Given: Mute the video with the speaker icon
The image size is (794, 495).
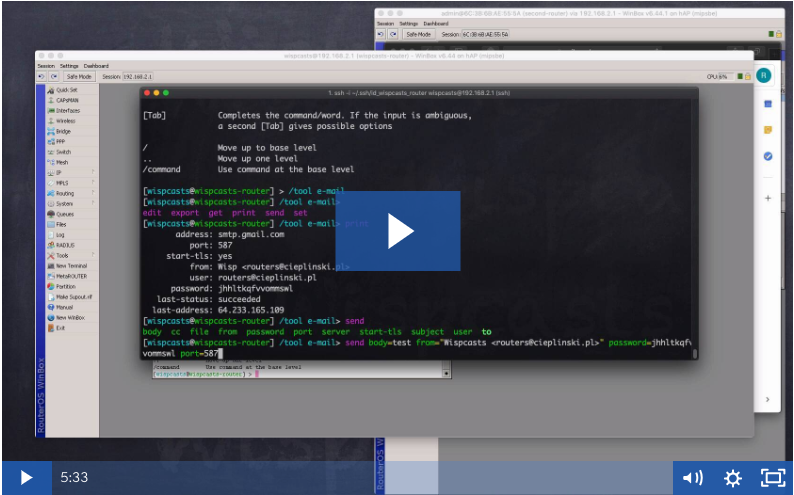Looking at the screenshot, I should click(x=692, y=477).
